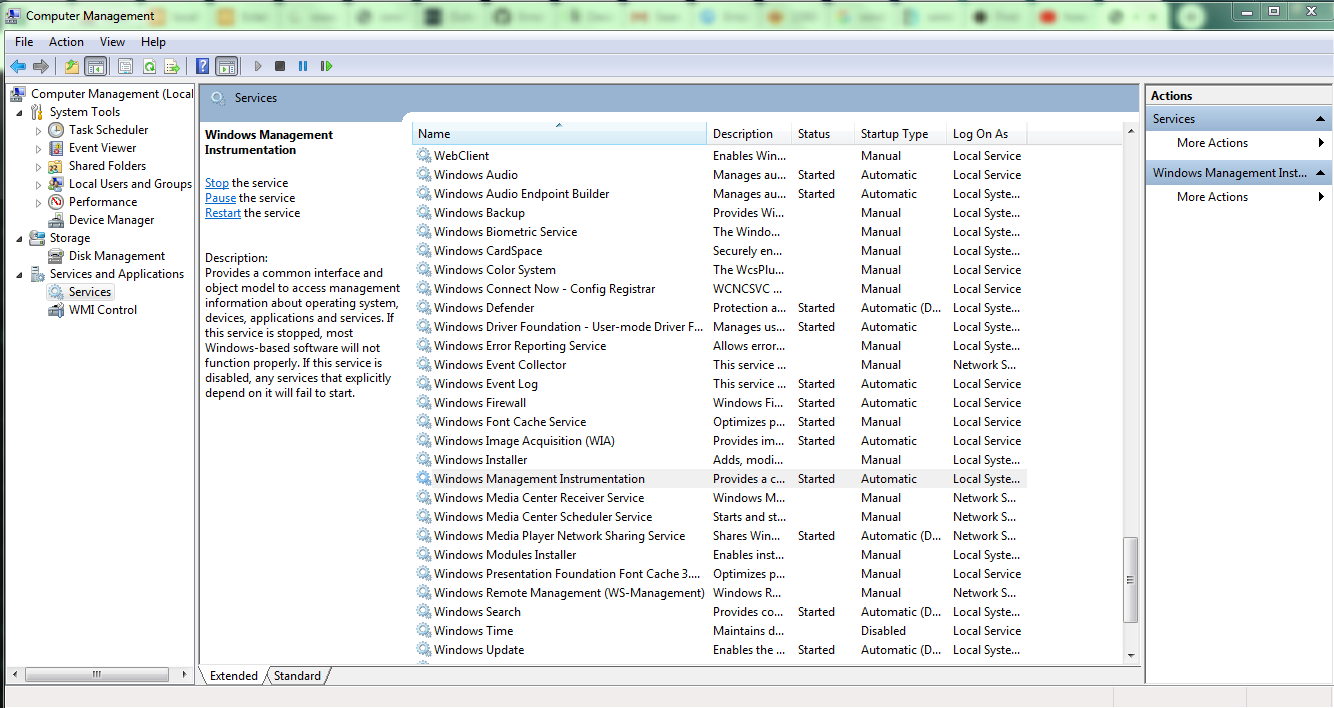1334x708 pixels.
Task: Click the Restart Service toolbar icon
Action: tap(326, 66)
